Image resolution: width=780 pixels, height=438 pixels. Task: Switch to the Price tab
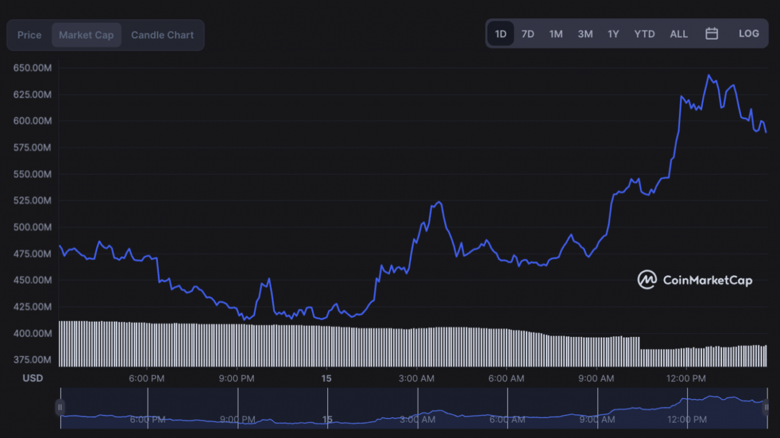click(30, 35)
